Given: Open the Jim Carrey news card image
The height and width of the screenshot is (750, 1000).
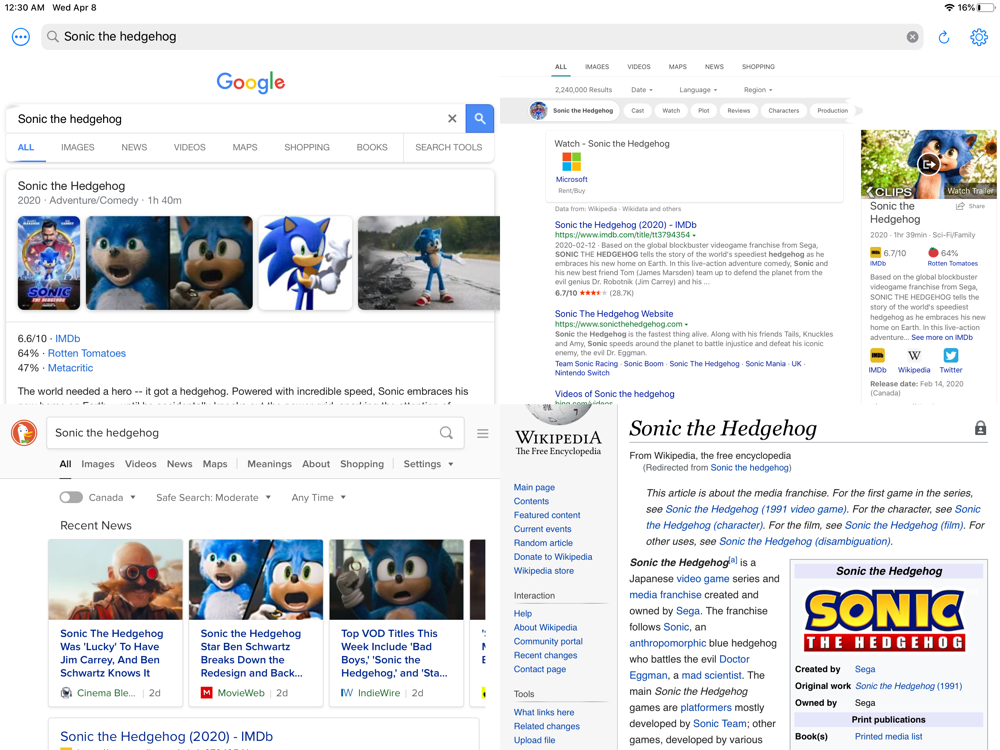Looking at the screenshot, I should point(115,580).
